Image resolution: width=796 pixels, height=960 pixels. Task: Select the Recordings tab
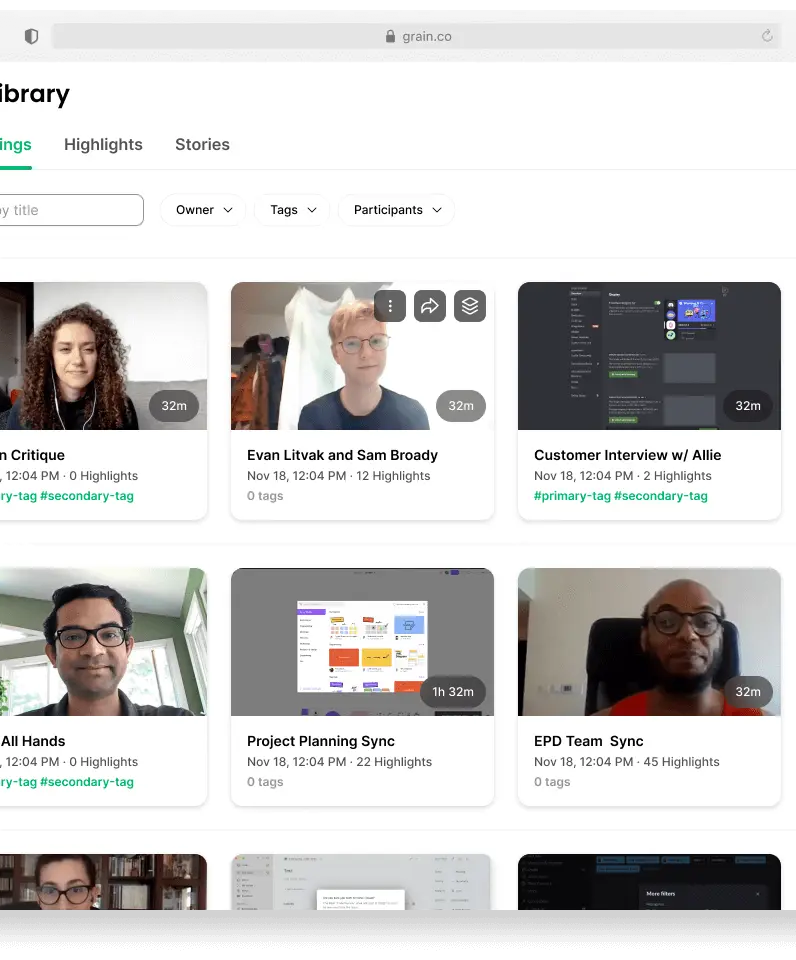(15, 144)
